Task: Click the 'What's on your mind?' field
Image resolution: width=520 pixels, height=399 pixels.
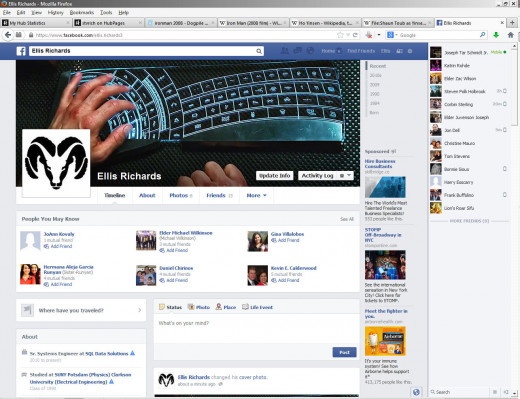Action: [256, 328]
